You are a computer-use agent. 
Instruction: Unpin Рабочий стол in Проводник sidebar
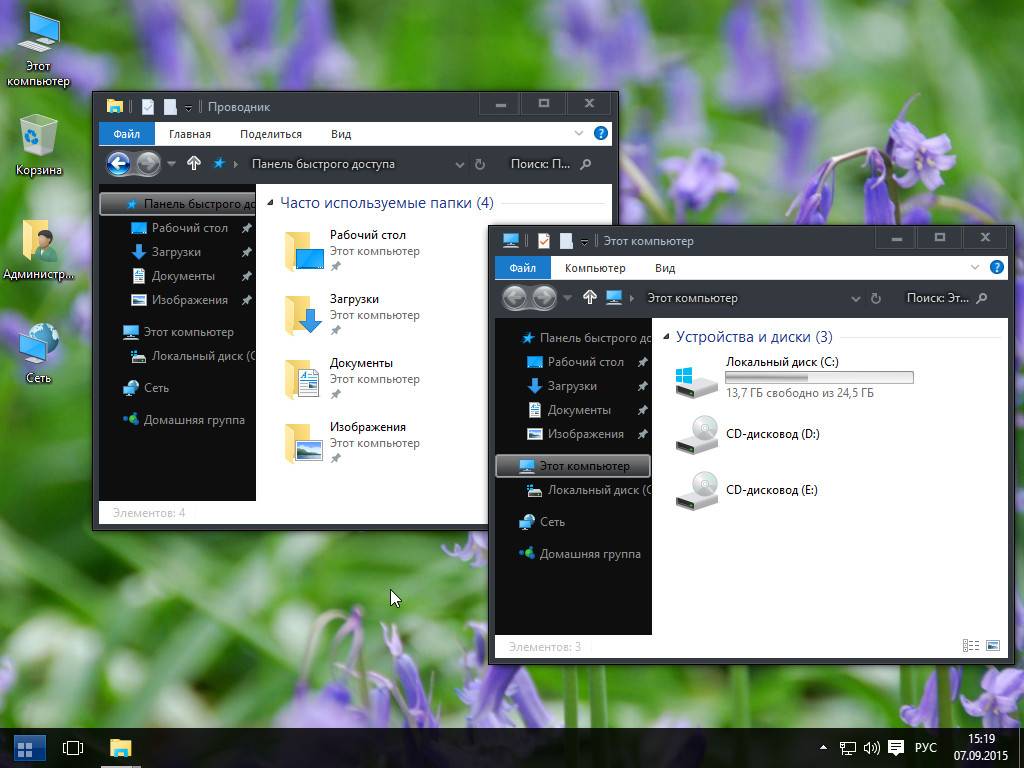click(x=246, y=228)
